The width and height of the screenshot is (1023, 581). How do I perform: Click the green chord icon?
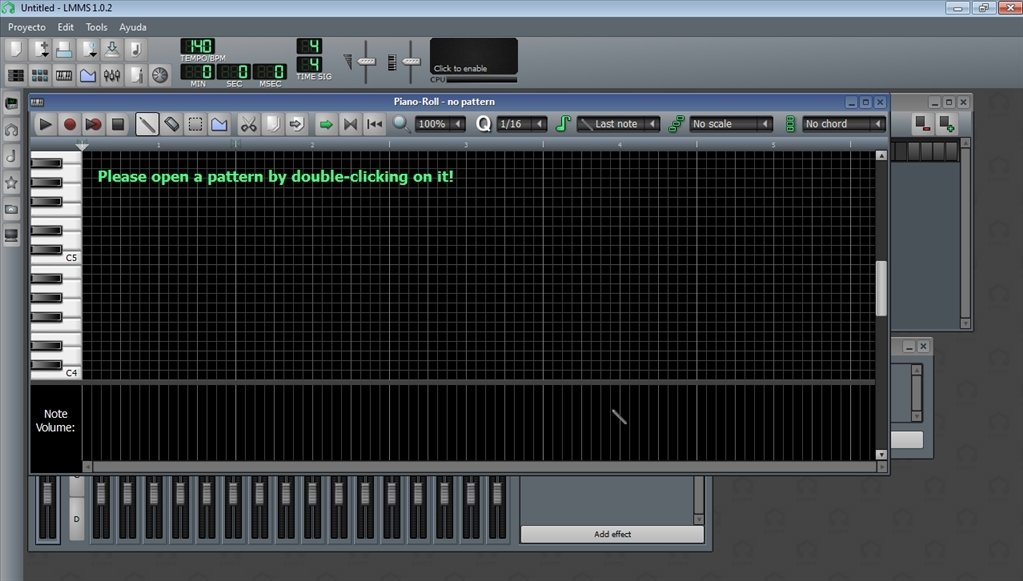tap(790, 124)
